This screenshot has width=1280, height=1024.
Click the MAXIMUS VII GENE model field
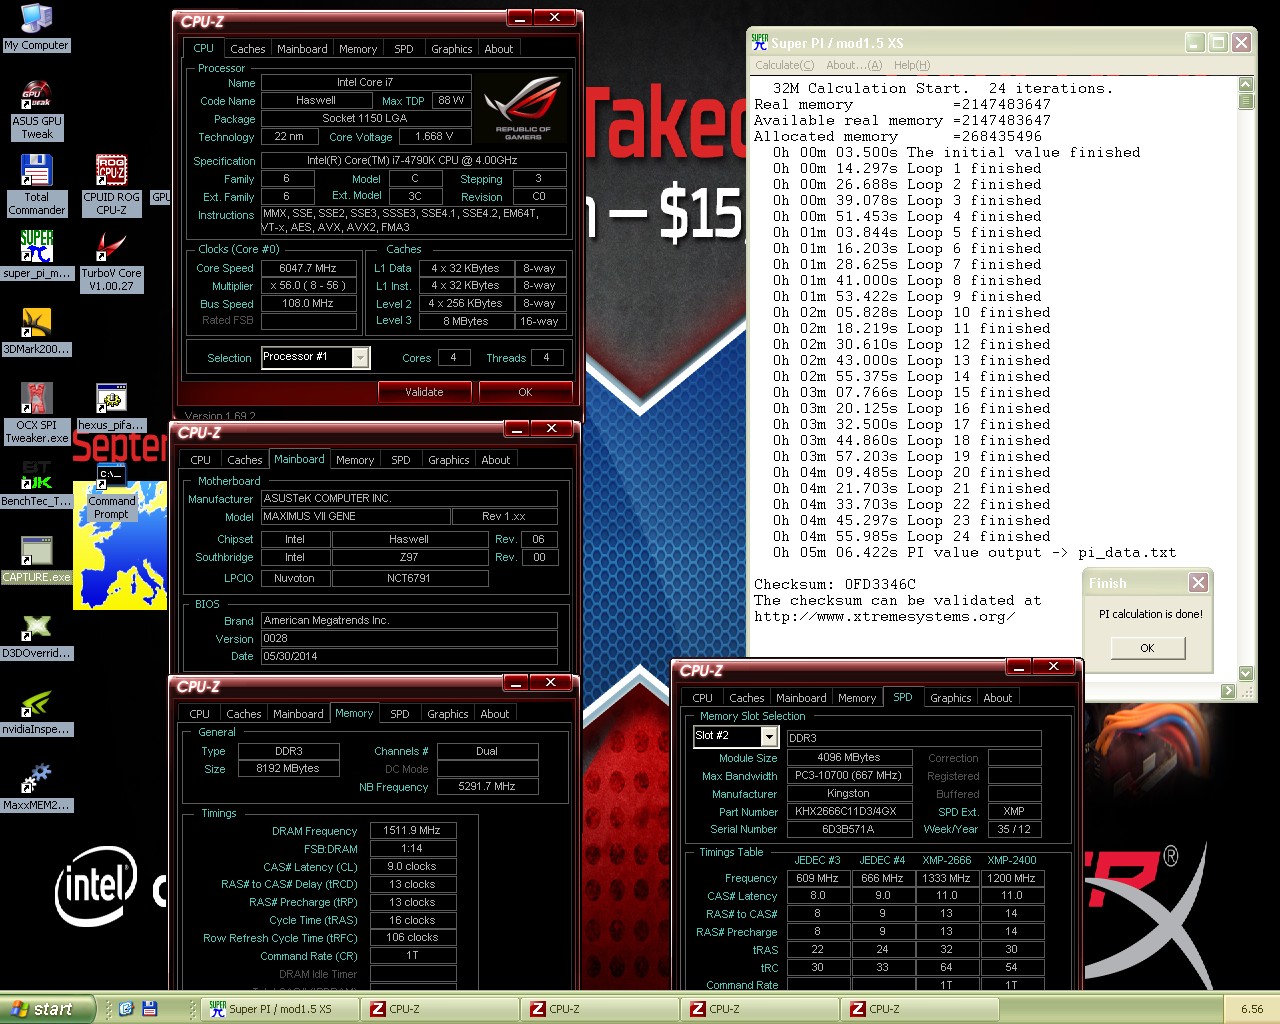(355, 516)
